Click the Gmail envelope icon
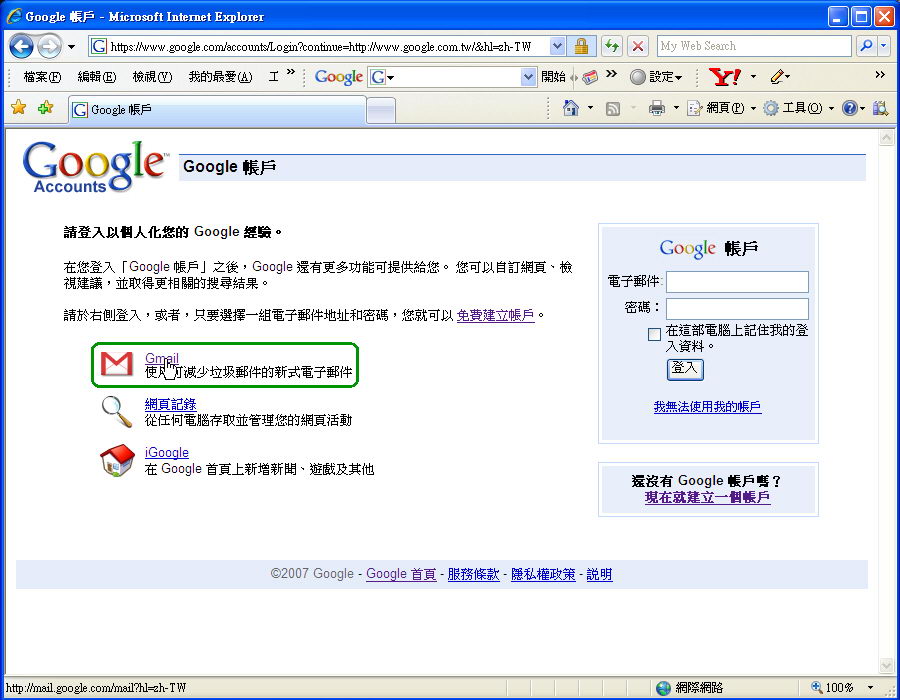Screen dimensions: 900x700 (117, 364)
